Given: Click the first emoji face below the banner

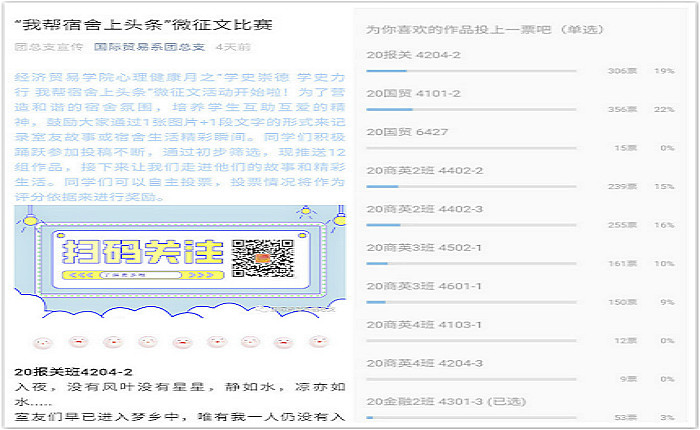Looking at the screenshot, I should click(40, 342).
